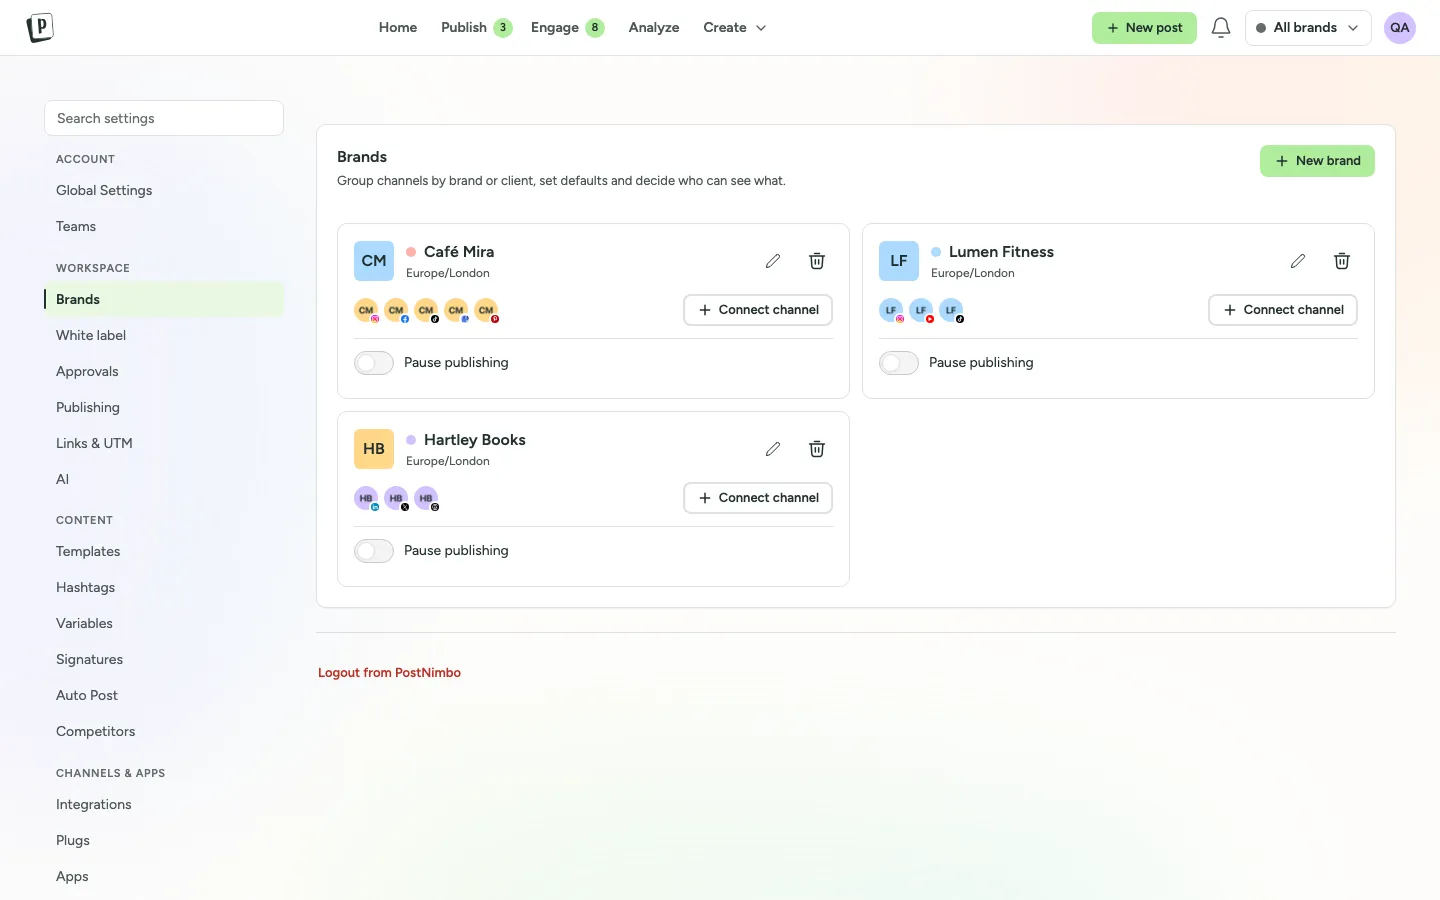
Task: Focus the Search settings field
Action: [x=164, y=118]
